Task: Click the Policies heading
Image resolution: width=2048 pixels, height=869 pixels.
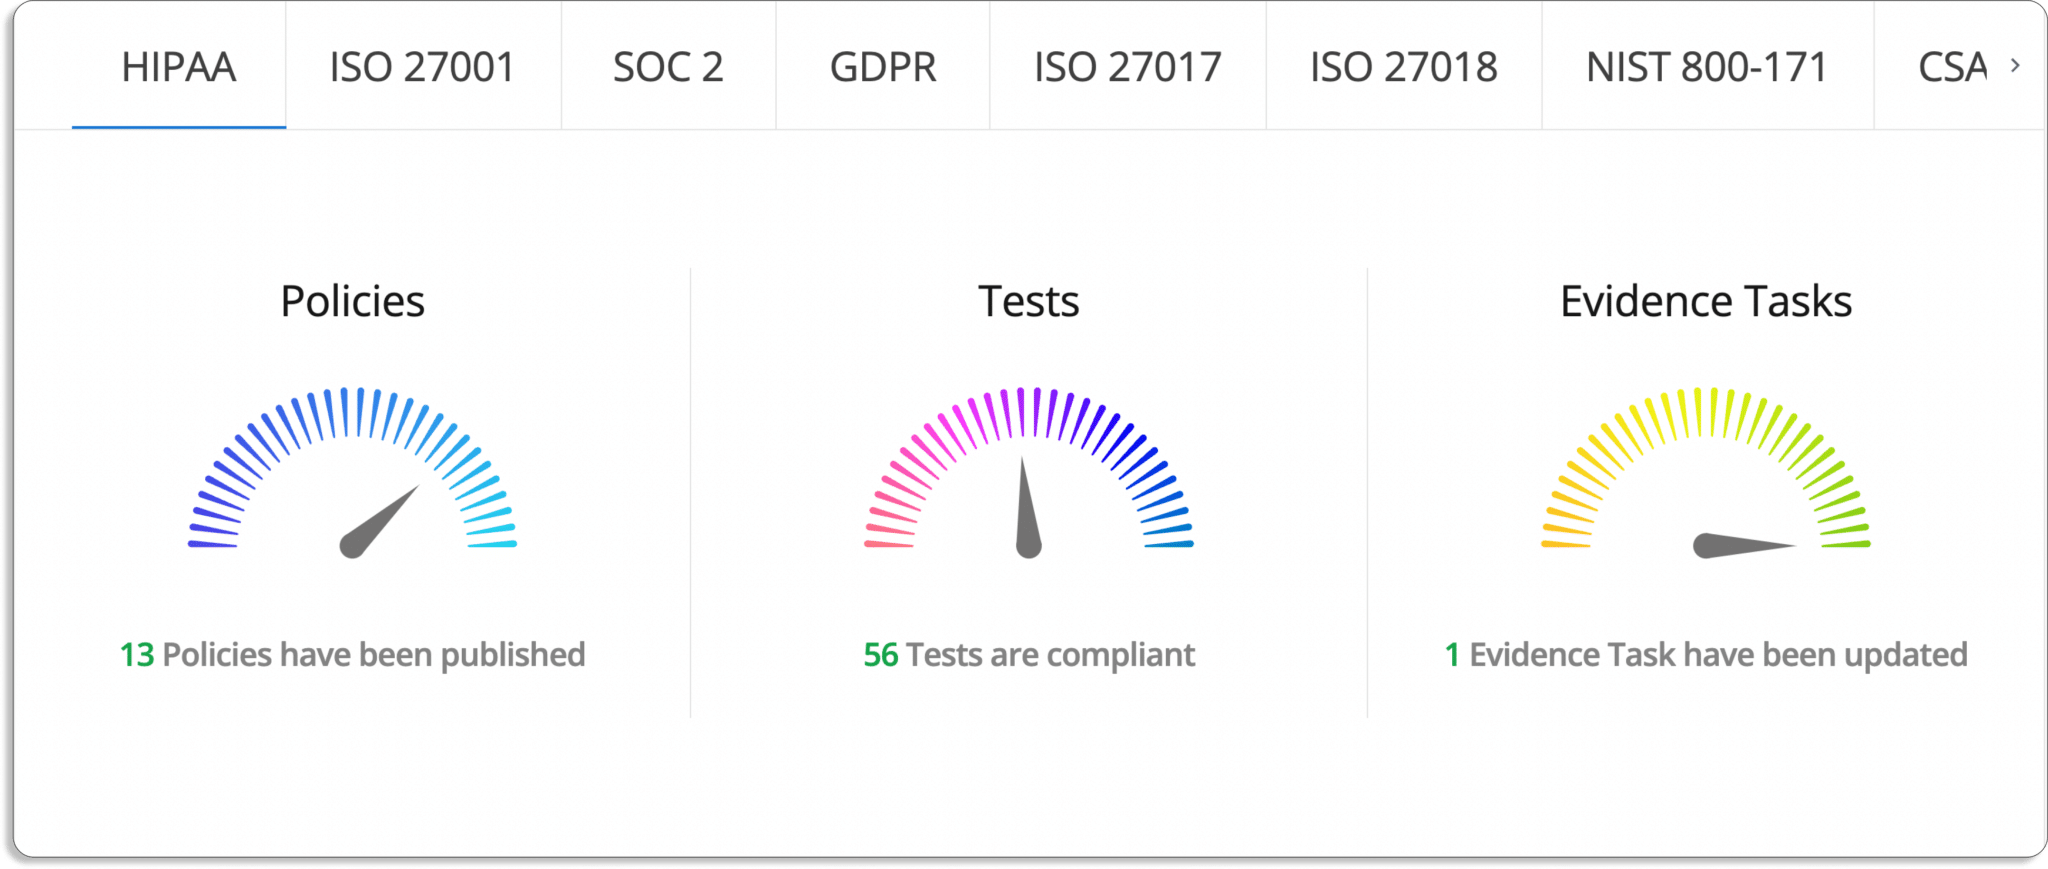Action: coord(352,301)
